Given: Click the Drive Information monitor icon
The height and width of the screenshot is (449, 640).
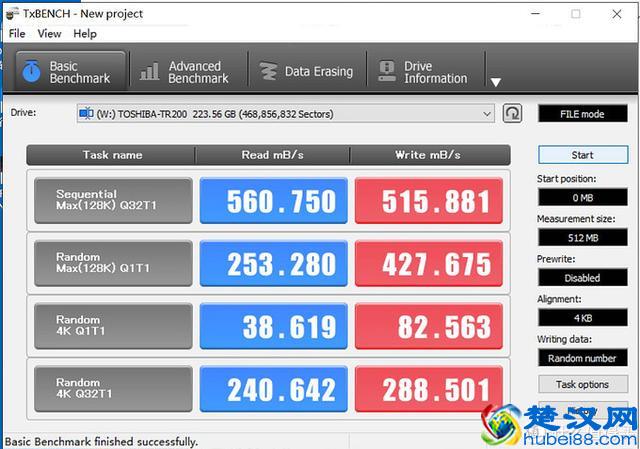Looking at the screenshot, I should coord(386,72).
